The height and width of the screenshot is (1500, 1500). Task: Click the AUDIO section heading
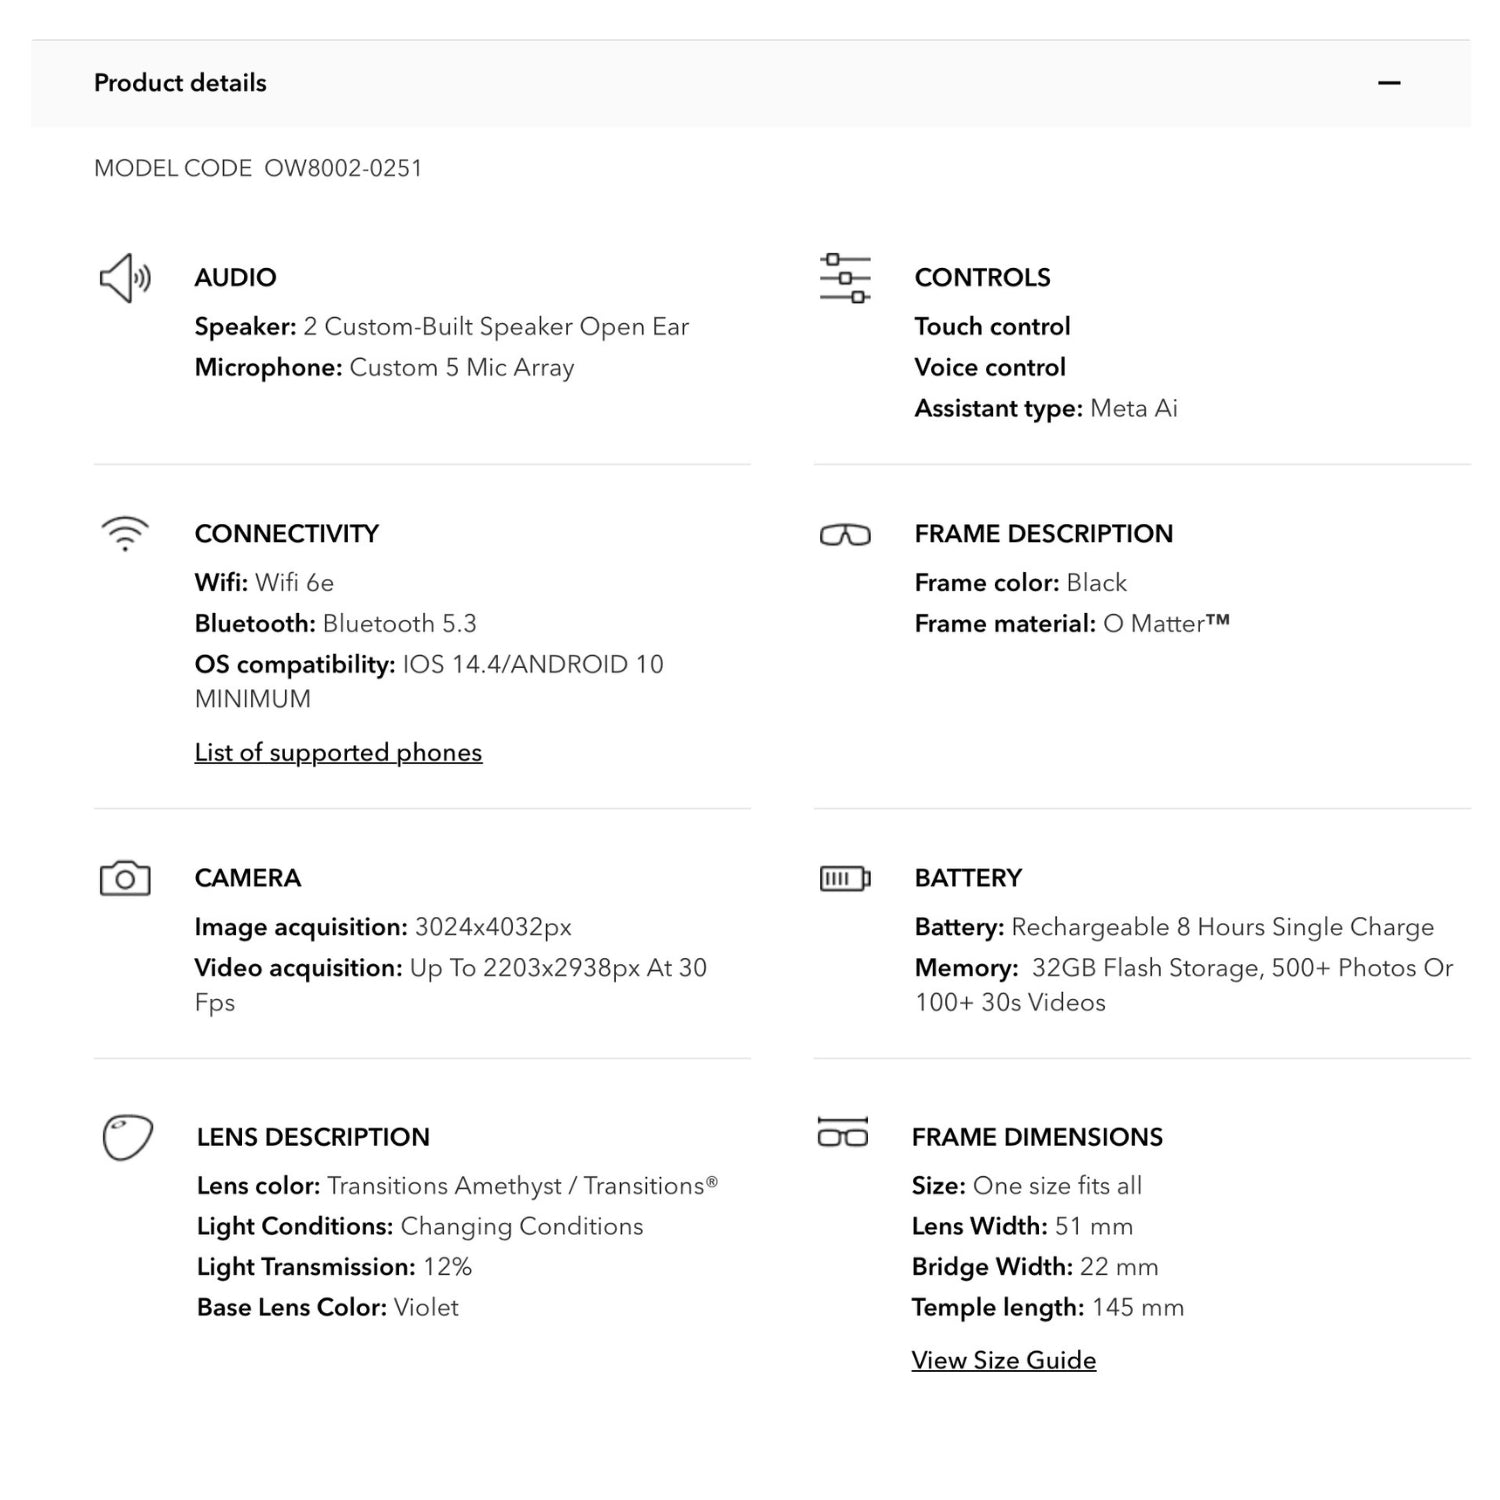tap(235, 277)
